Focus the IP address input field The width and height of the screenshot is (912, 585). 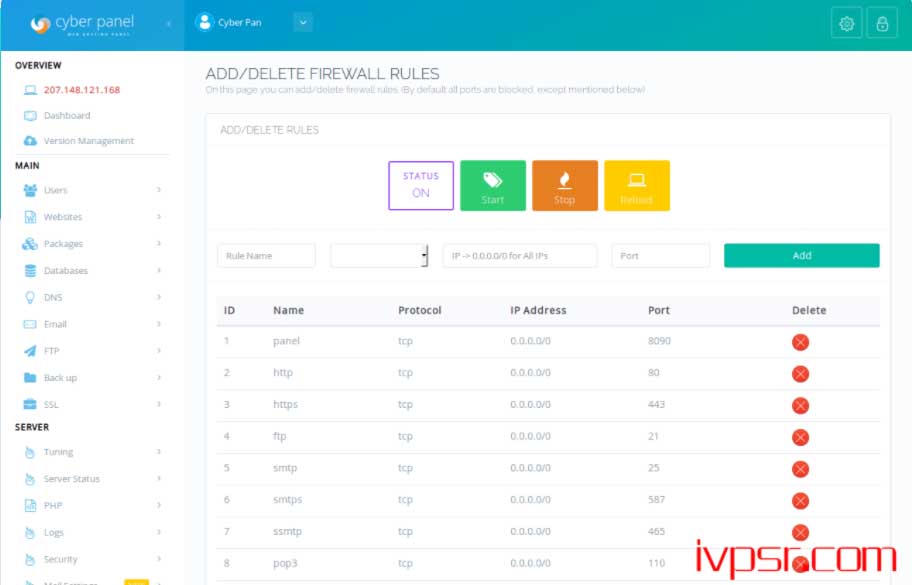click(x=520, y=256)
